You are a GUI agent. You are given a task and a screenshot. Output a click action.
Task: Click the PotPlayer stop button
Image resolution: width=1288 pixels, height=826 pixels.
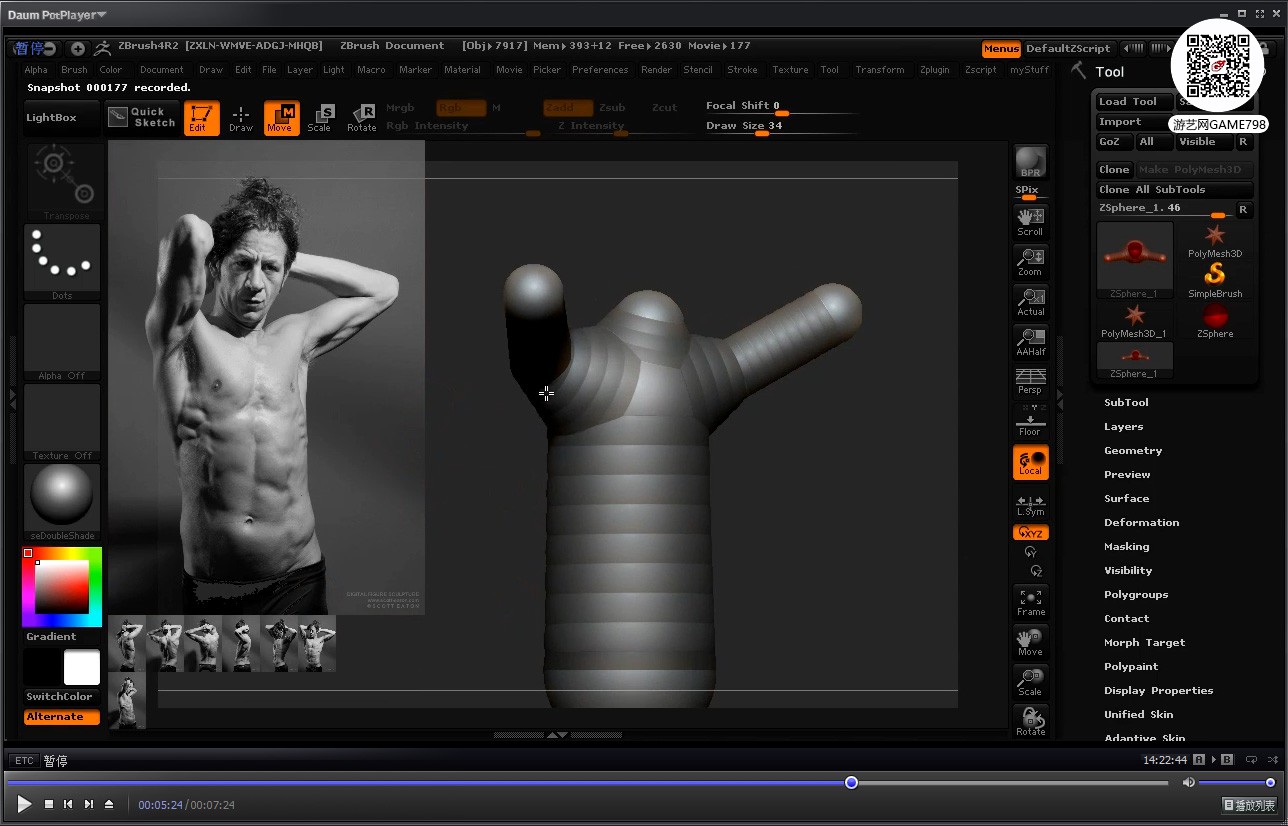click(48, 804)
